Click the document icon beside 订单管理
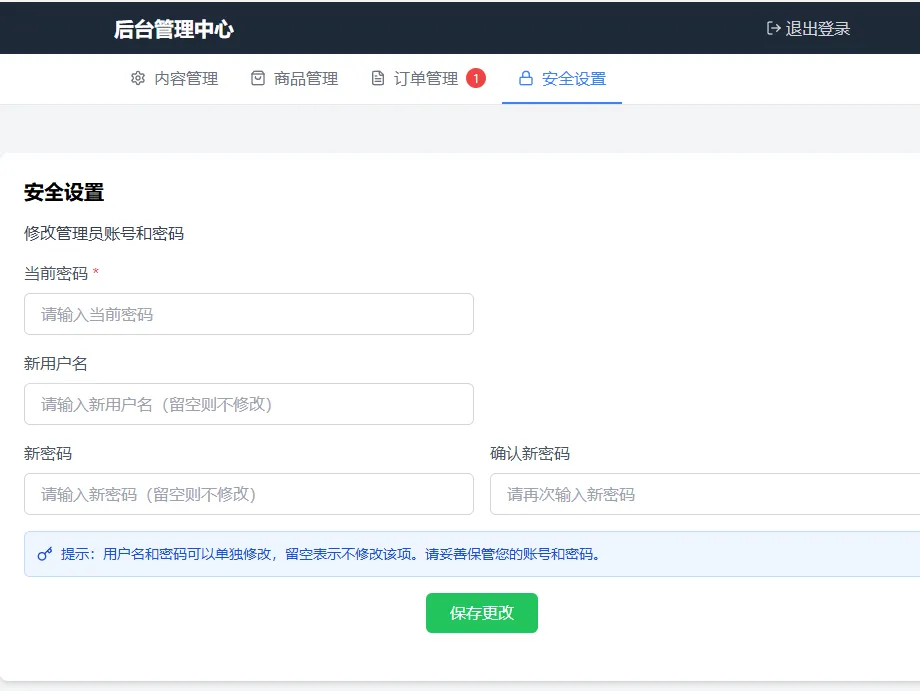 [x=376, y=77]
